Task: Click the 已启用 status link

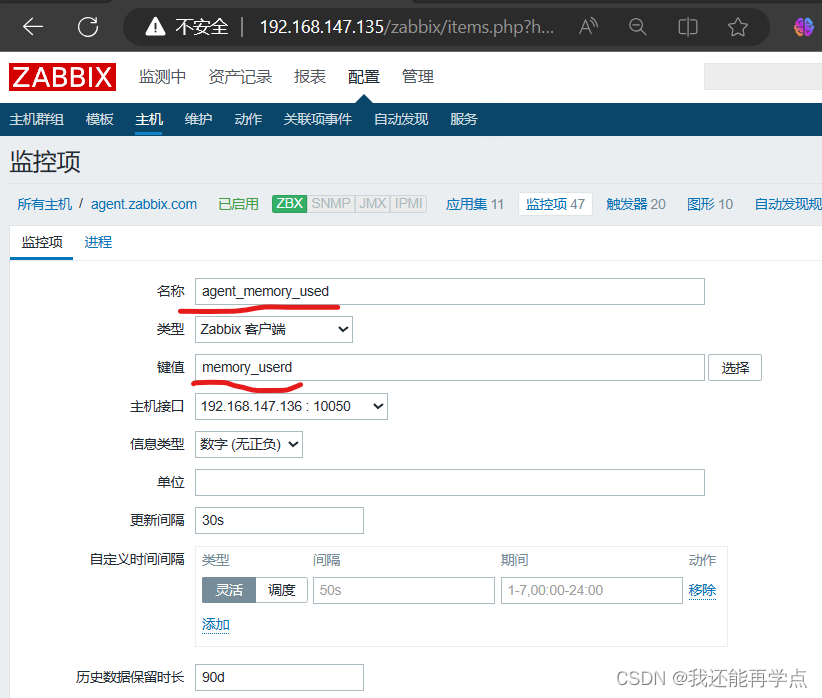Action: click(238, 204)
